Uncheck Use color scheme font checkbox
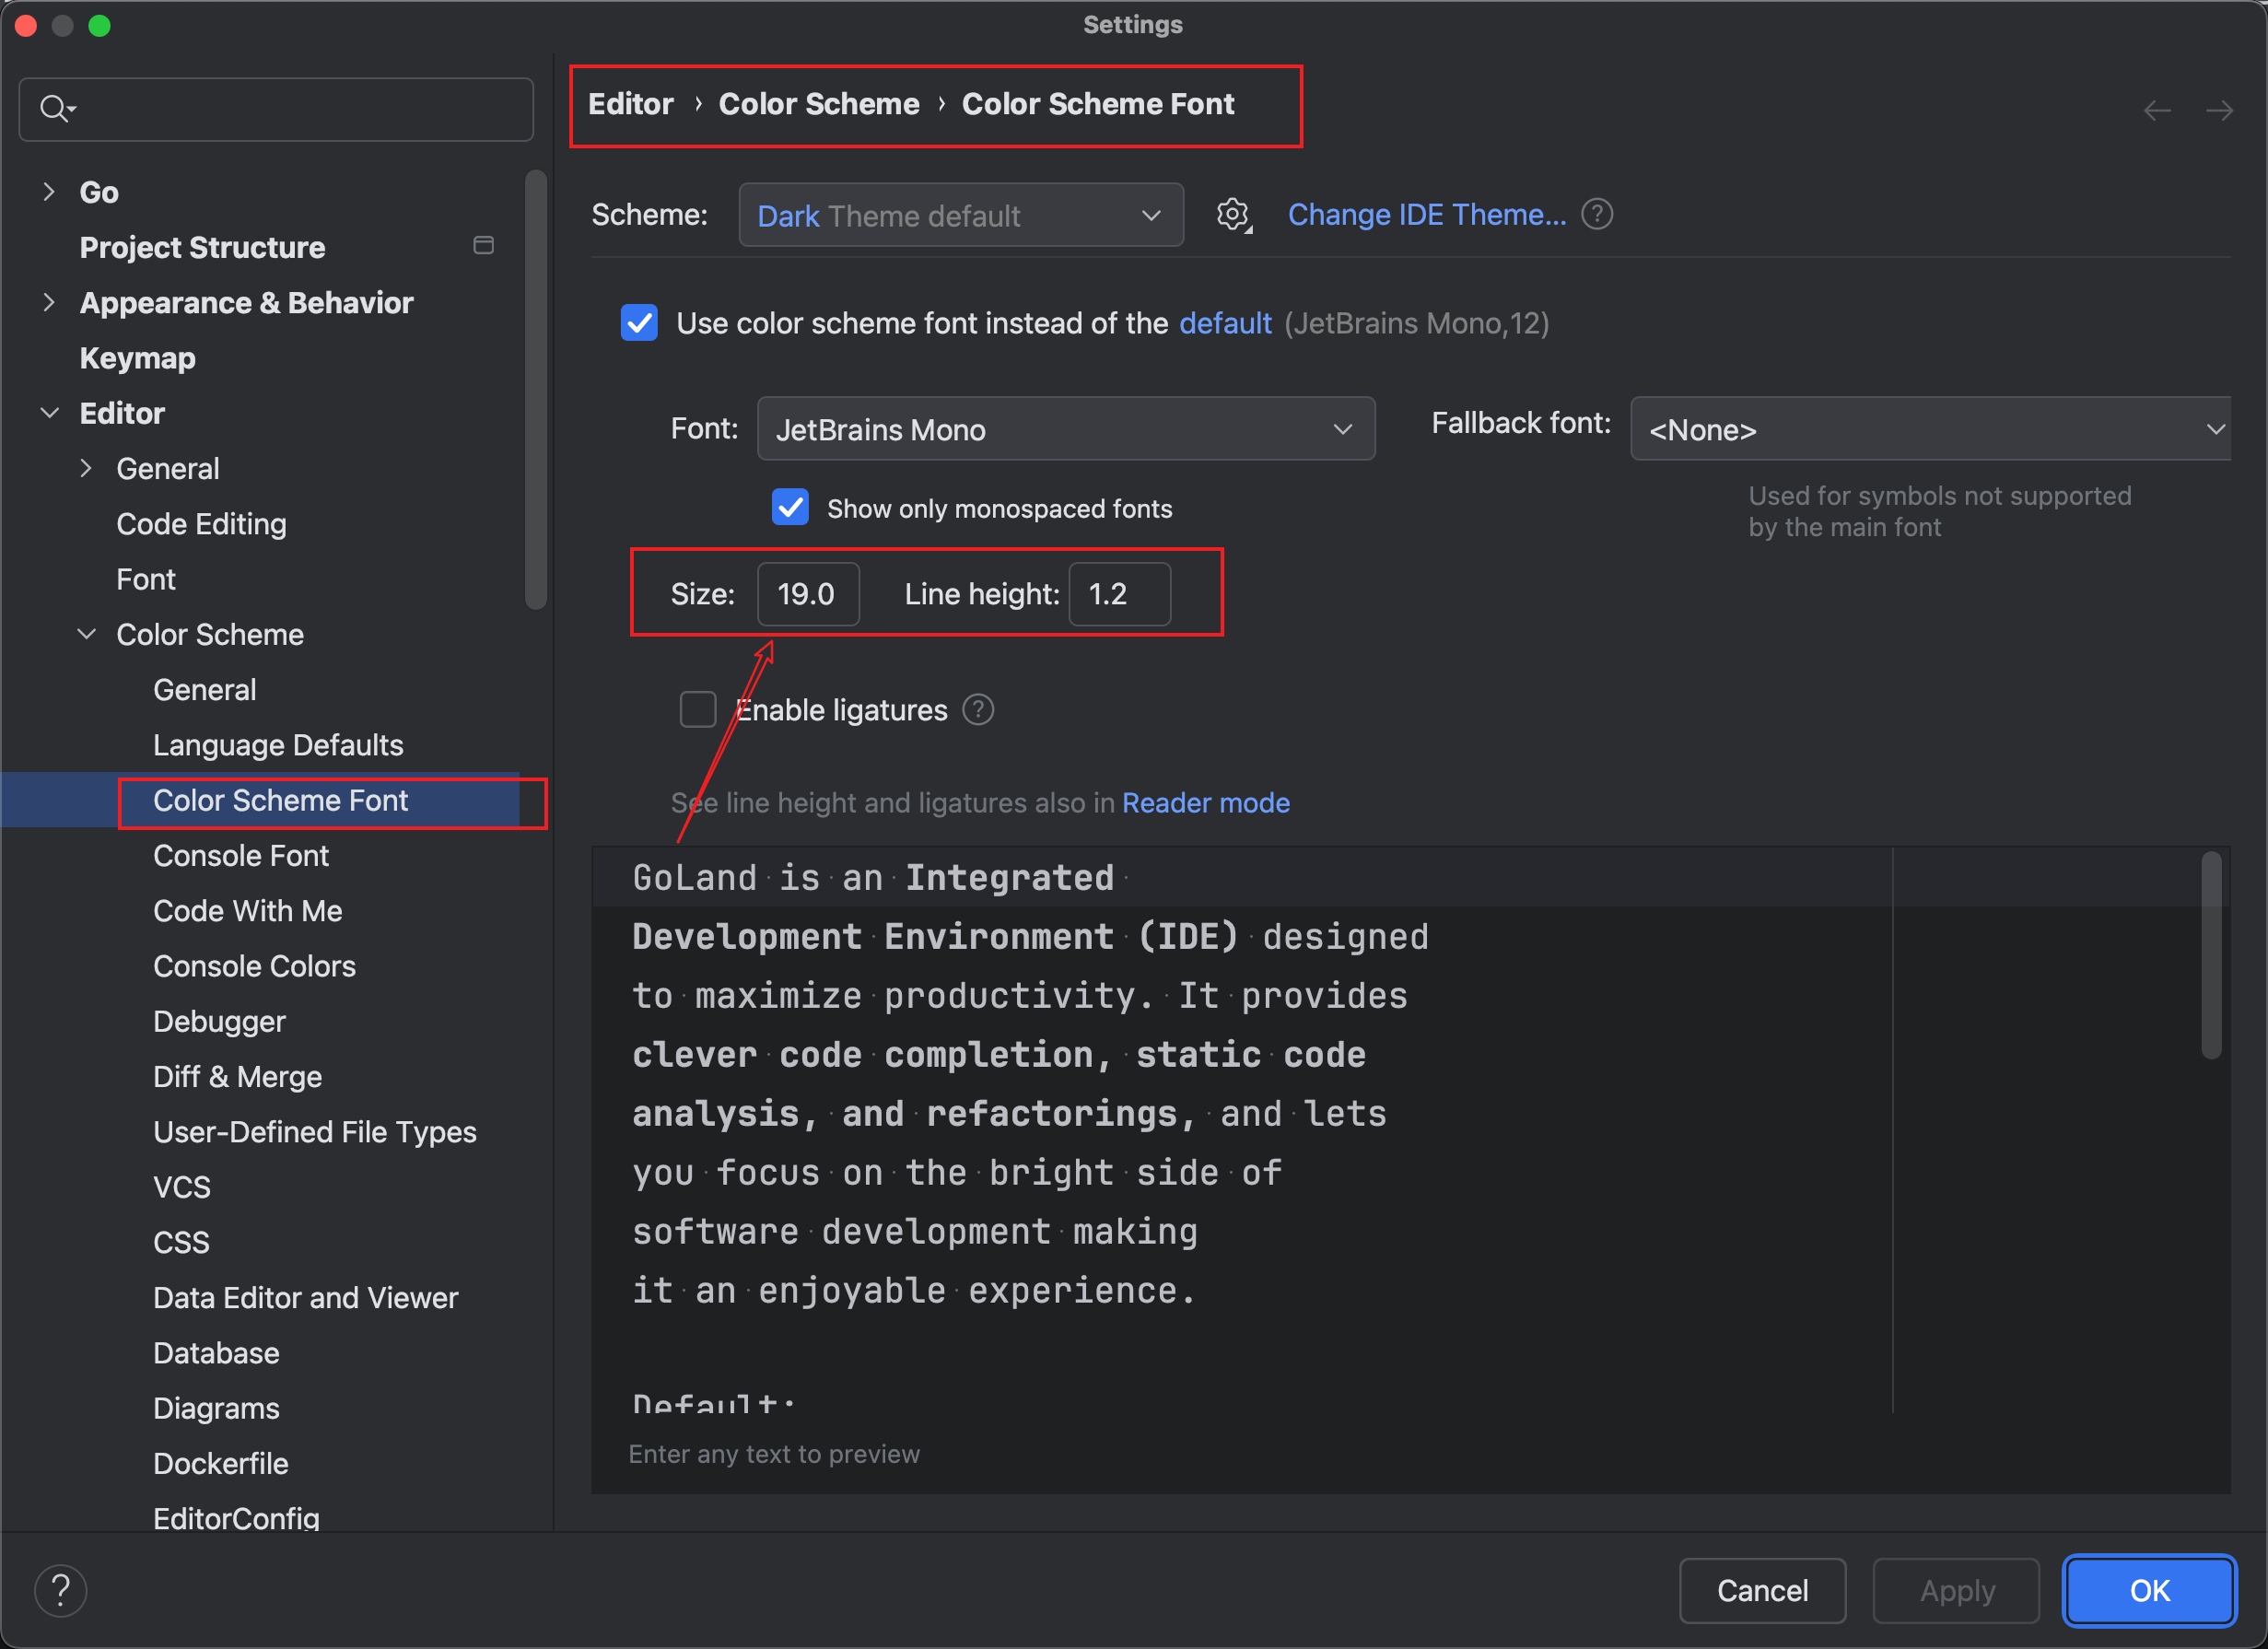This screenshot has width=2268, height=1649. coord(639,323)
